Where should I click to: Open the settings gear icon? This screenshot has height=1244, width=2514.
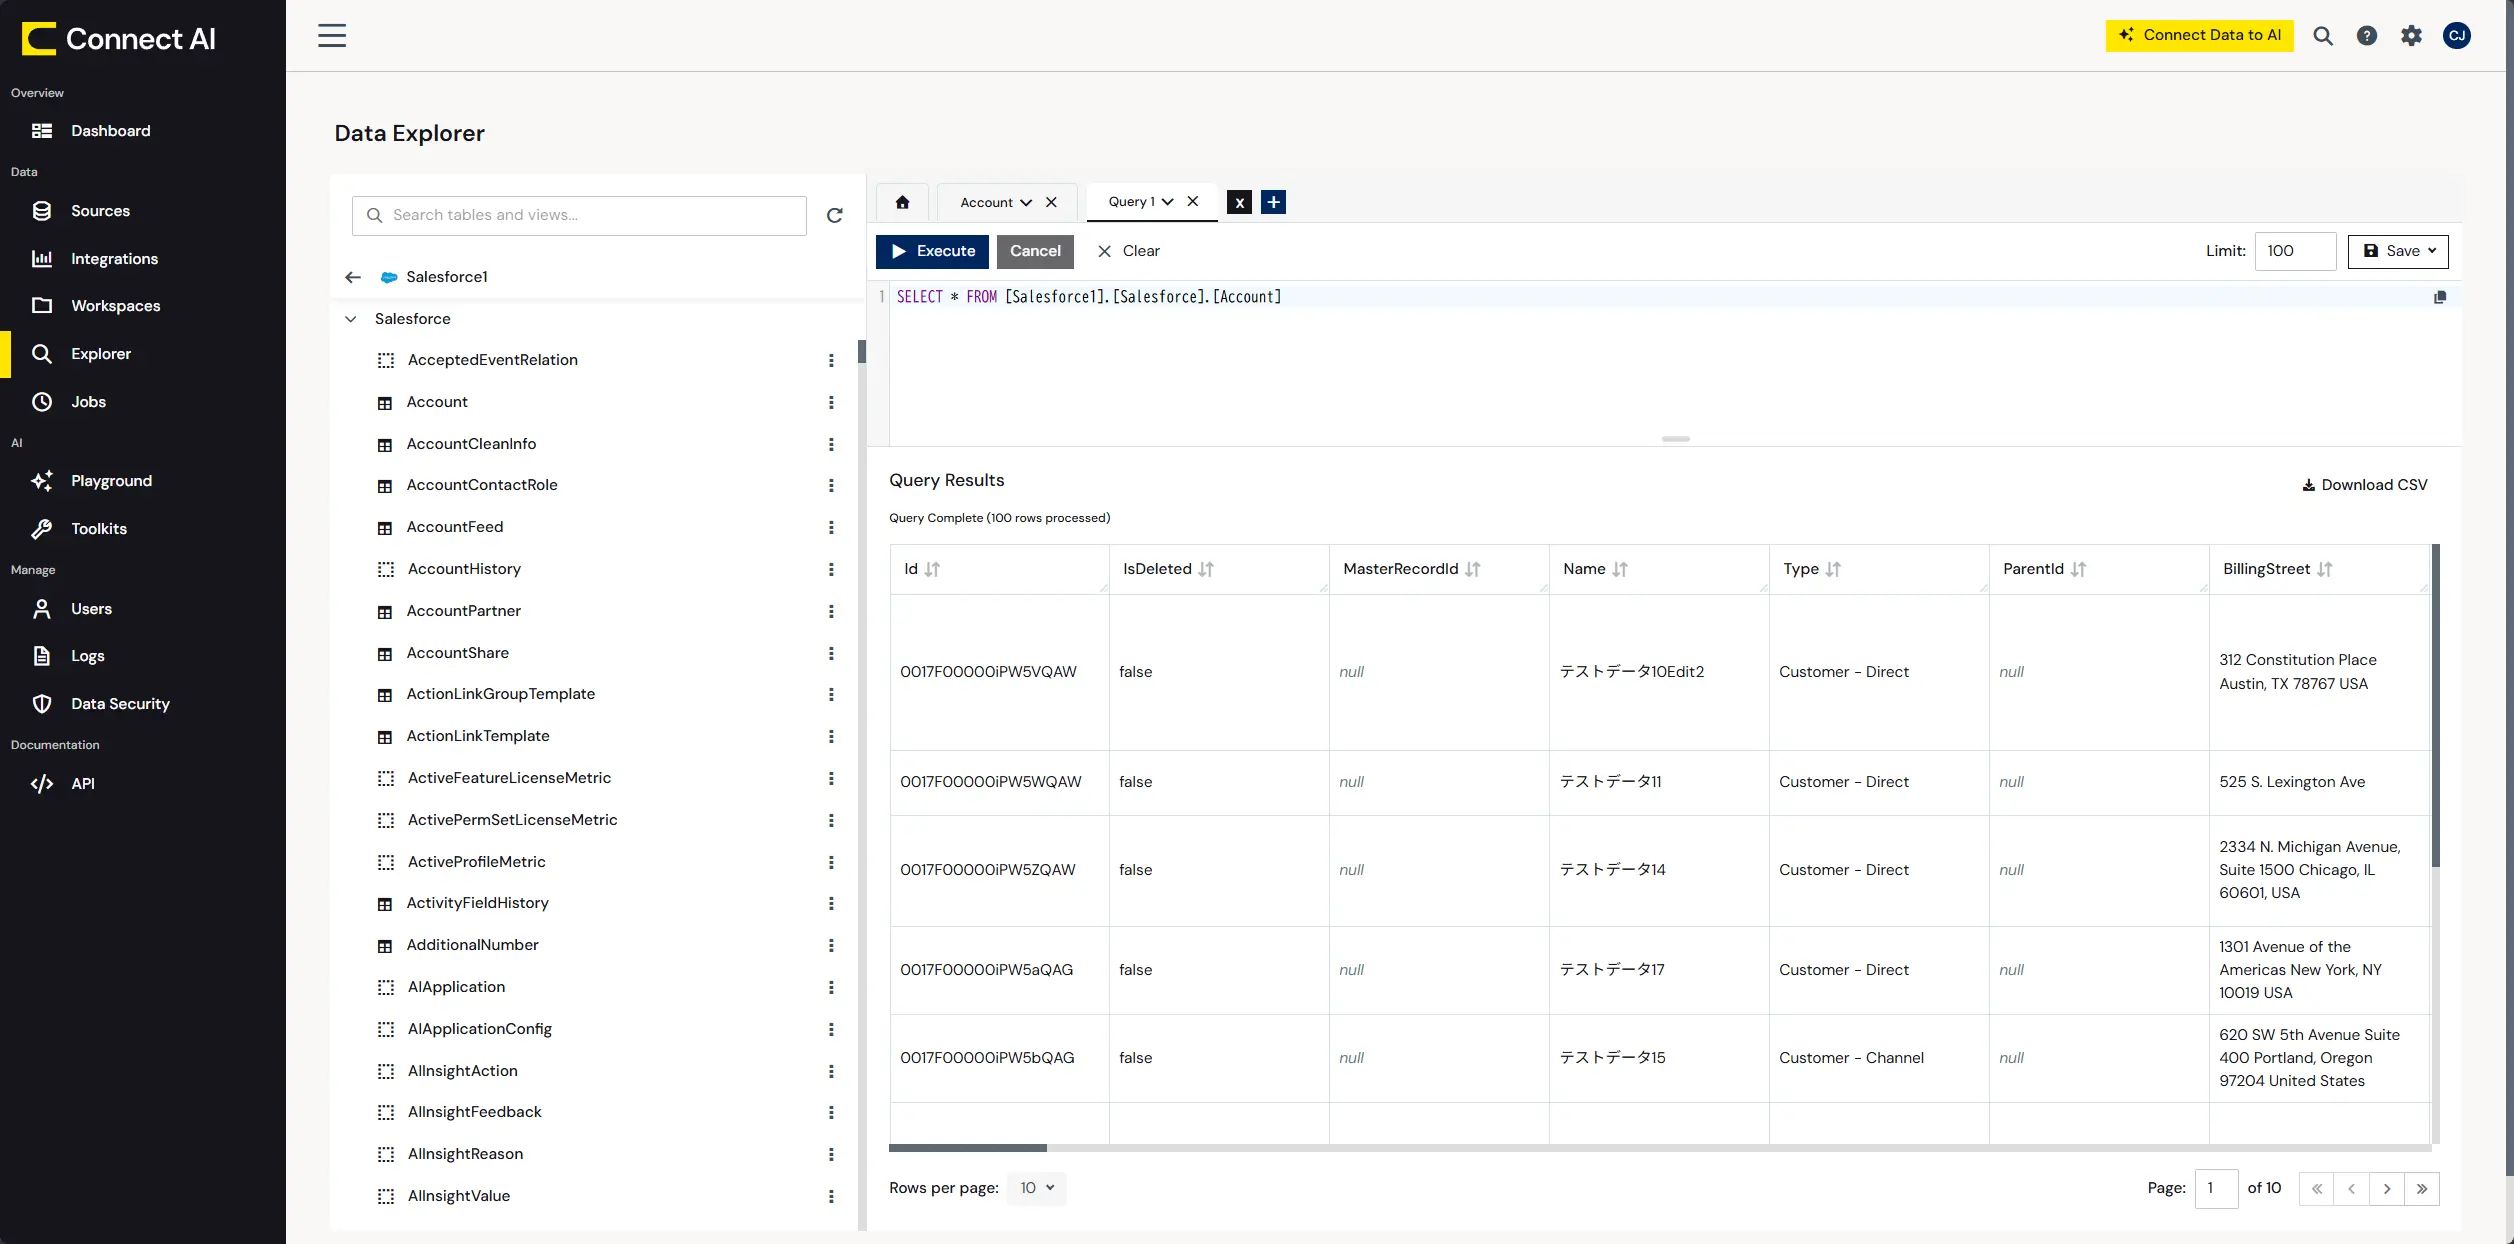coord(2412,36)
